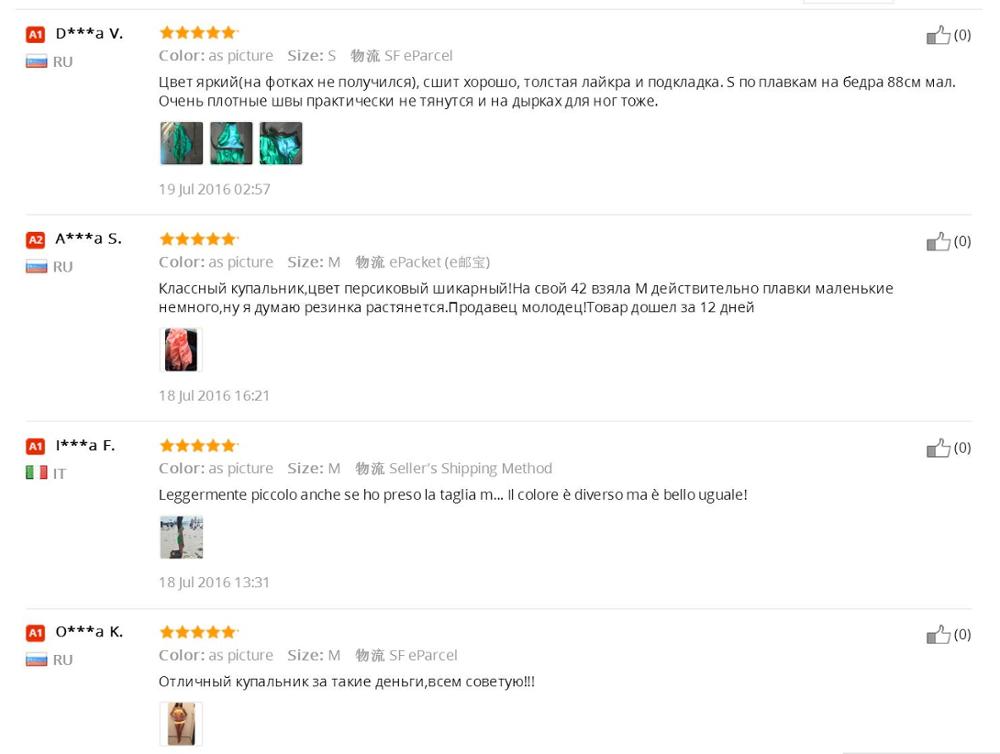
Task: Click the date 18 Jul 2016 16:21
Action: [x=214, y=395]
